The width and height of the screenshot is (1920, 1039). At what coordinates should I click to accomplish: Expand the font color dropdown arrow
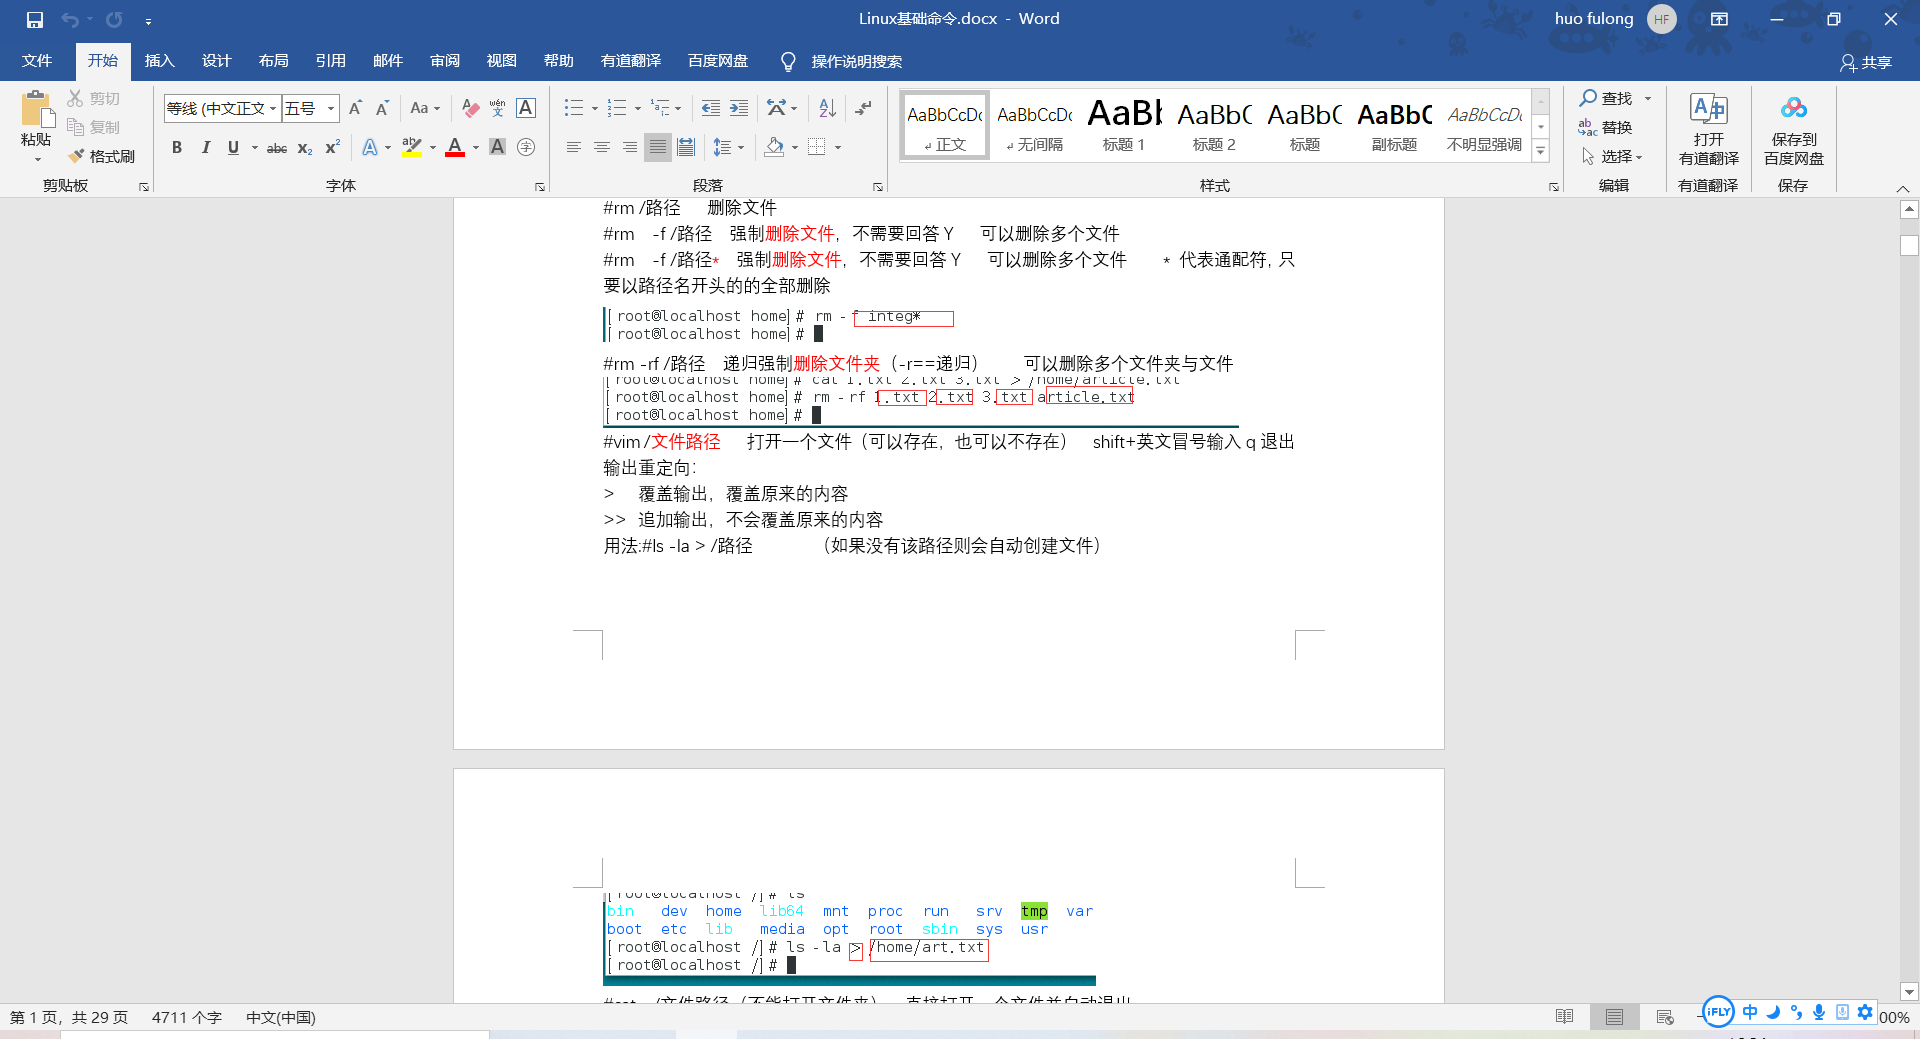474,147
